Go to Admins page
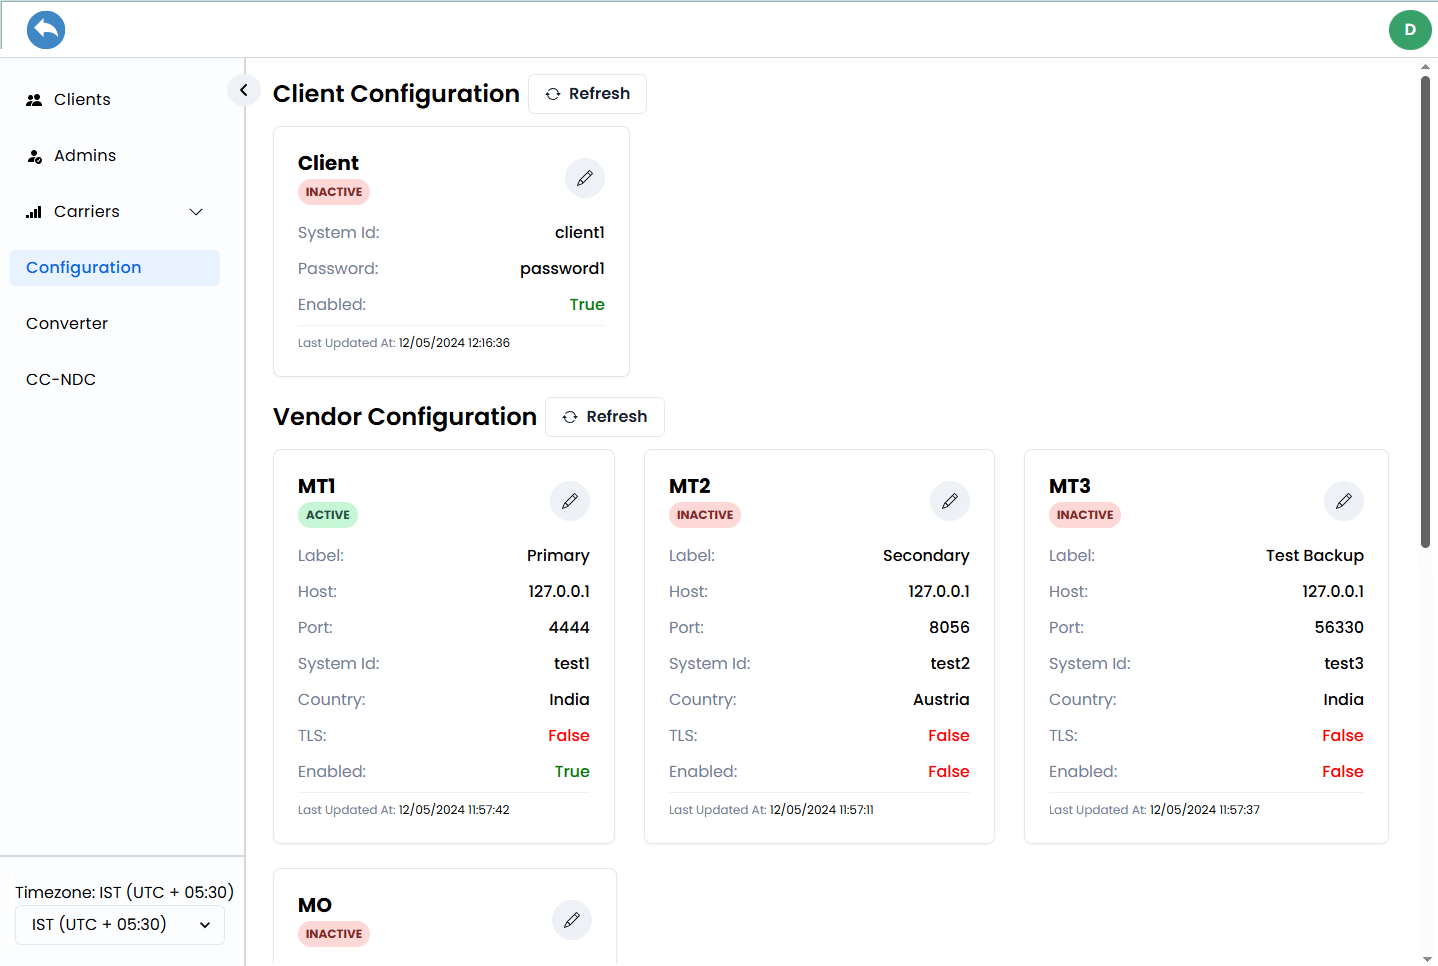 pos(85,156)
